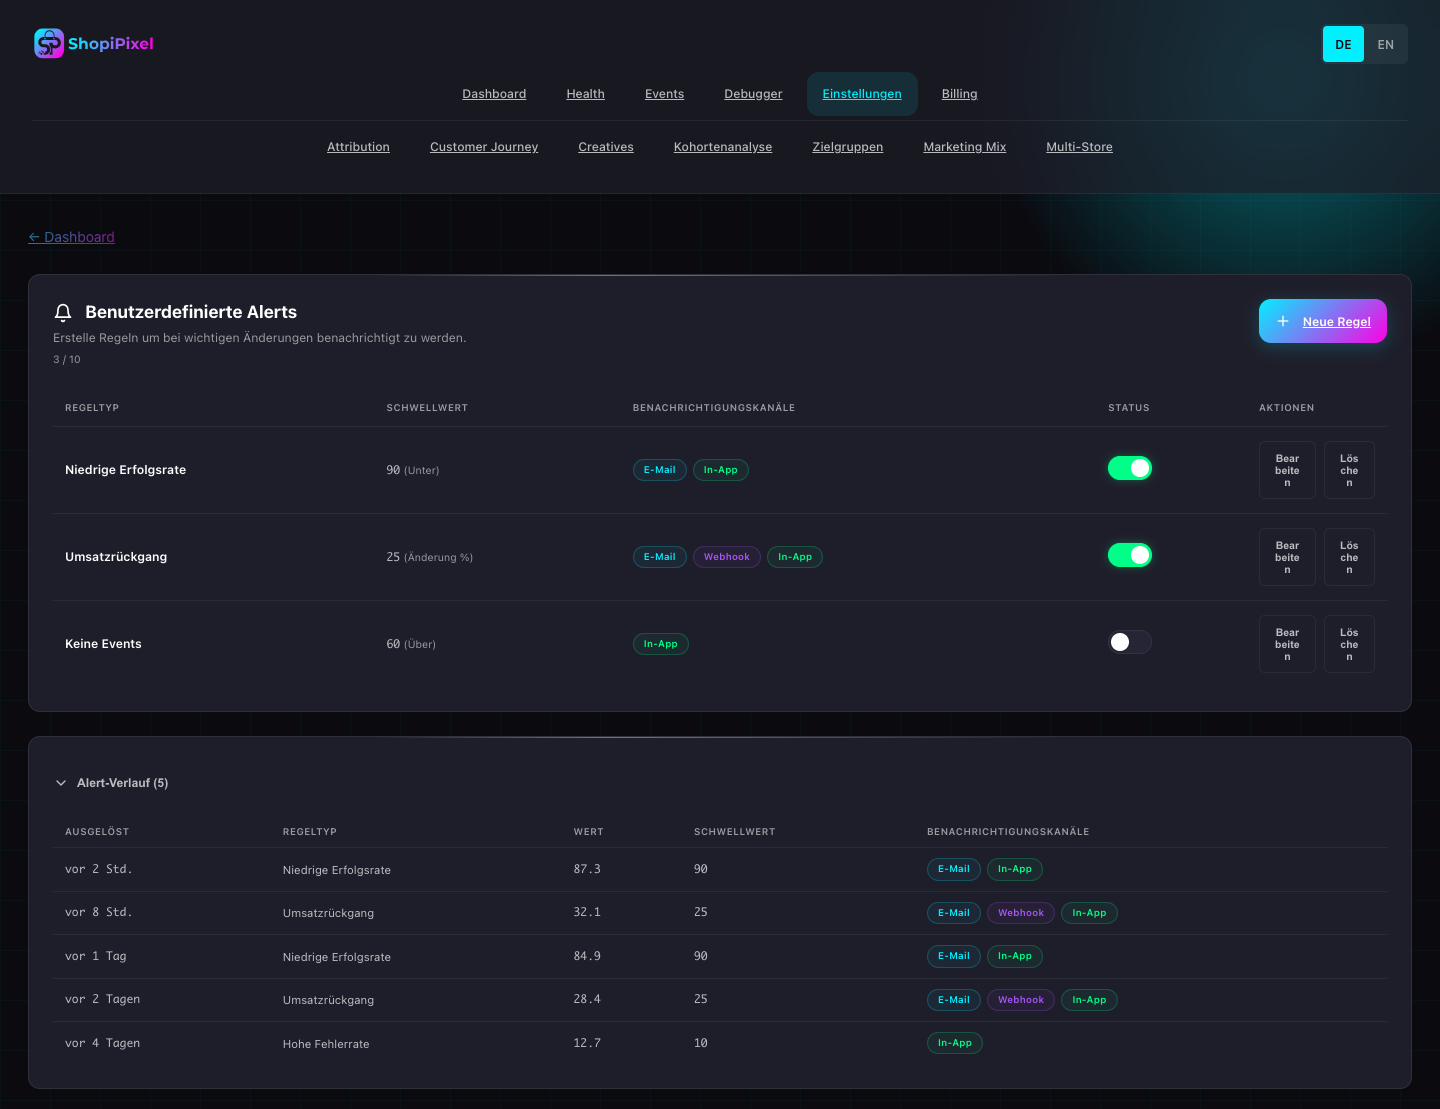Open the Billing tab
The height and width of the screenshot is (1109, 1440).
click(959, 94)
